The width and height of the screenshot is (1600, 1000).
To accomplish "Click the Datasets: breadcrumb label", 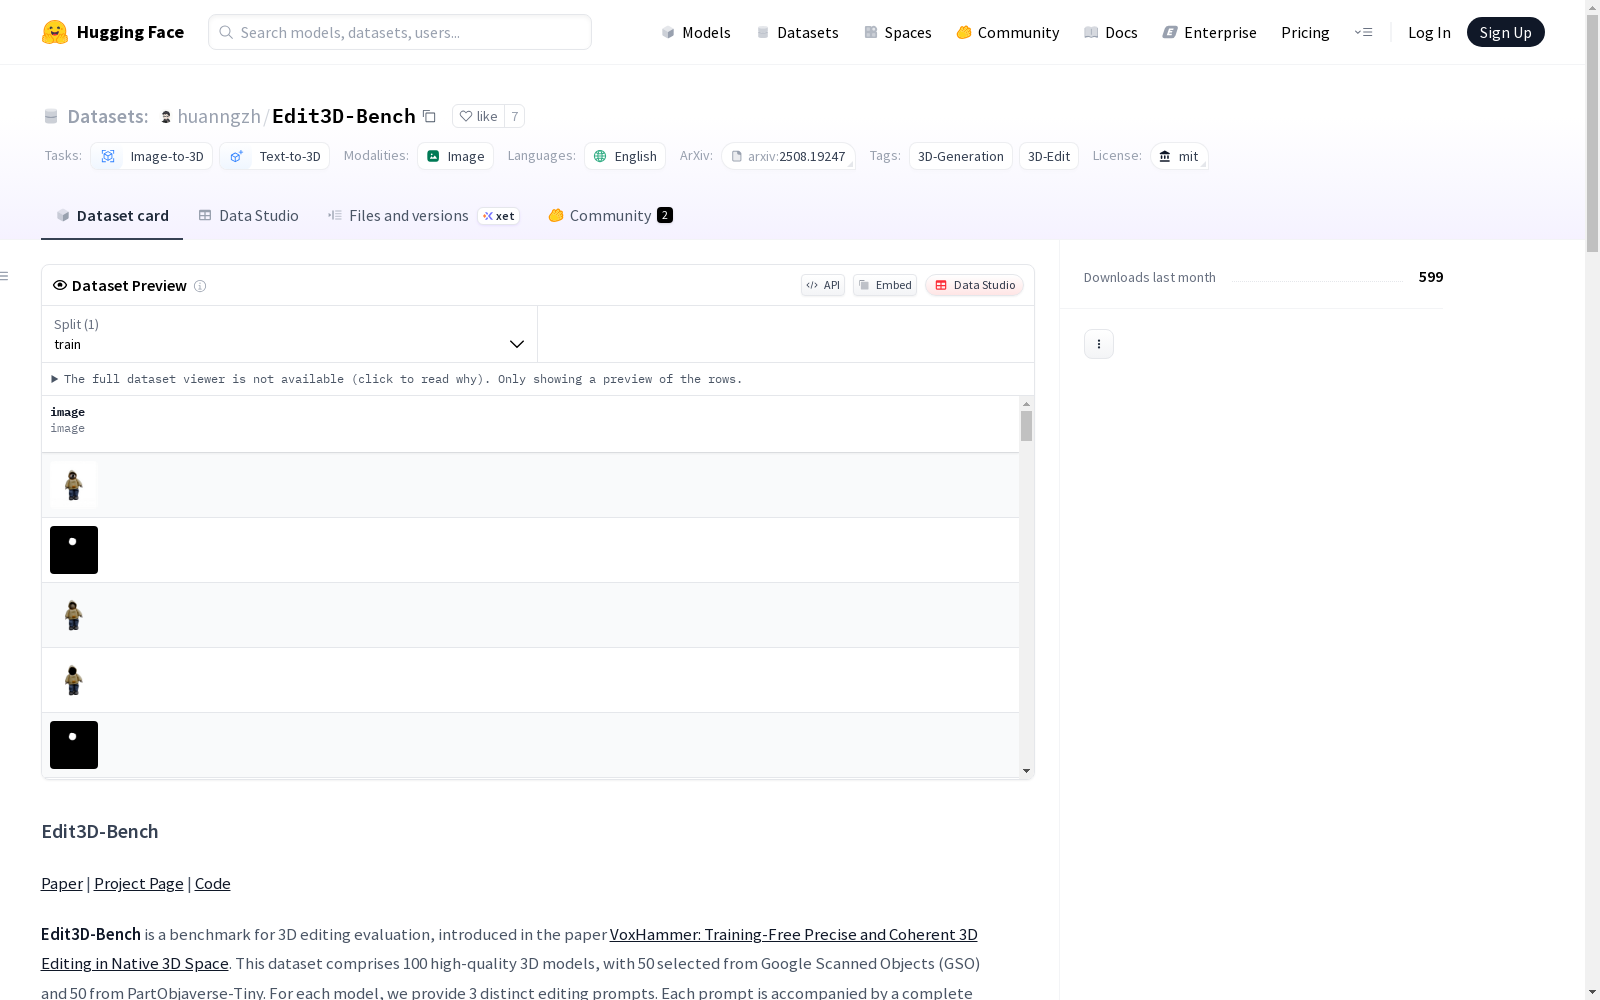I will pyautogui.click(x=108, y=116).
